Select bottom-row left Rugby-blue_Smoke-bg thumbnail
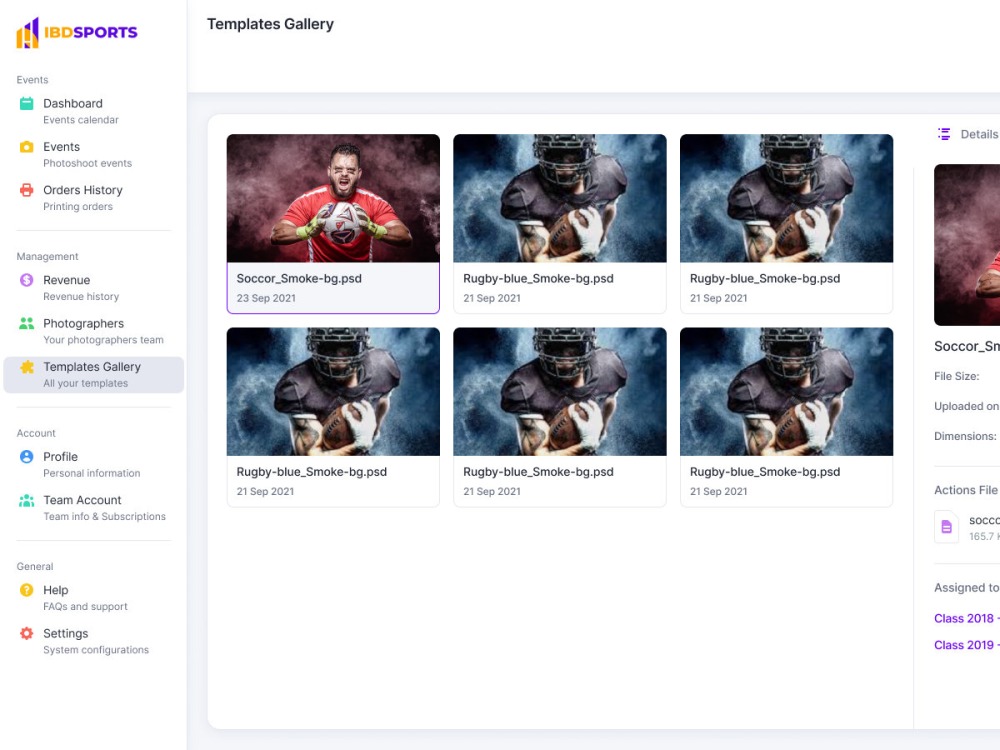 [333, 392]
